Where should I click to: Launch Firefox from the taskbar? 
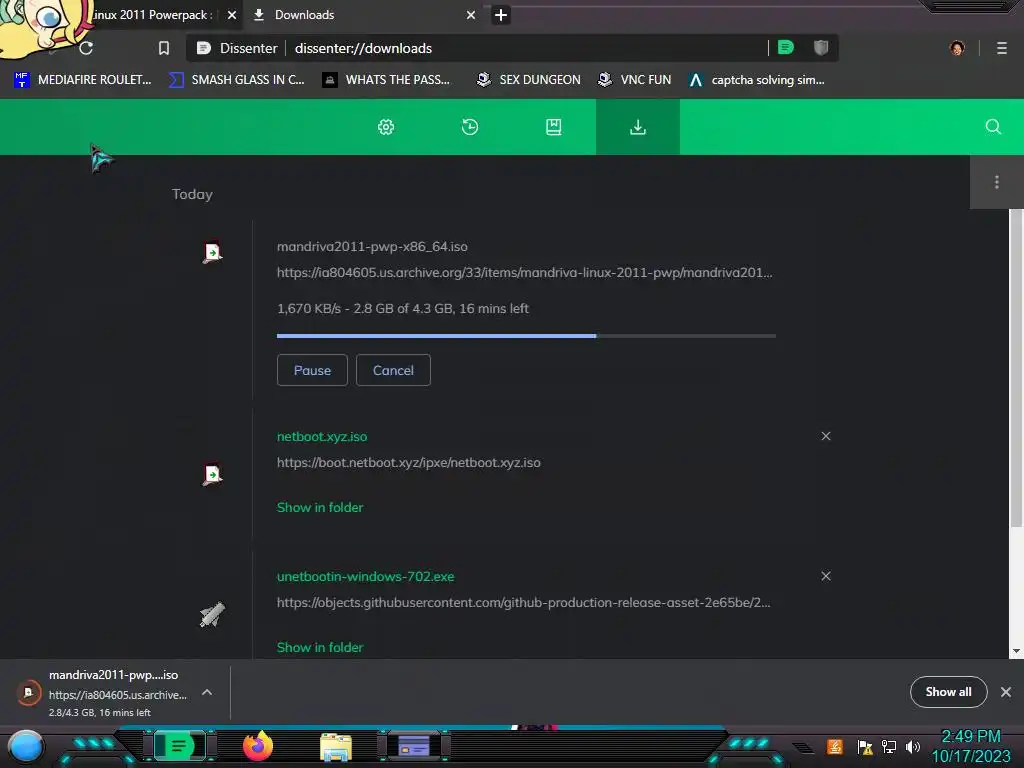pyautogui.click(x=257, y=746)
